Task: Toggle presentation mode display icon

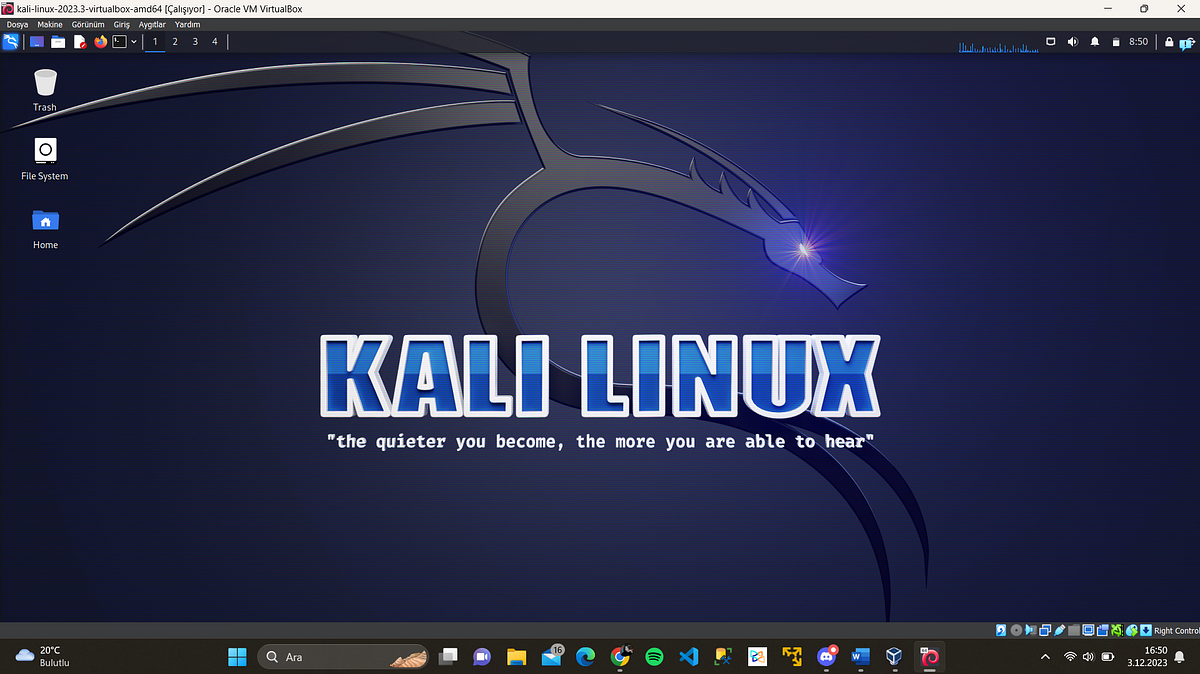Action: 1049,42
